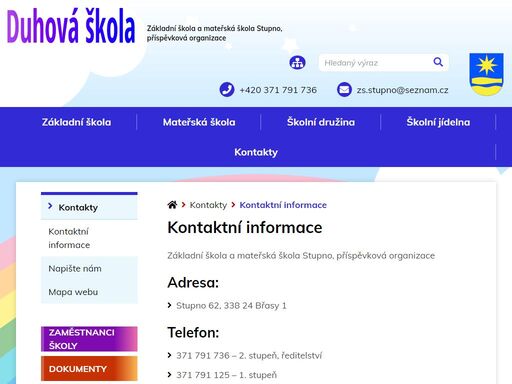Select Kontakty in the main navigation bar
Screen dimensions: 512x384
(256, 152)
